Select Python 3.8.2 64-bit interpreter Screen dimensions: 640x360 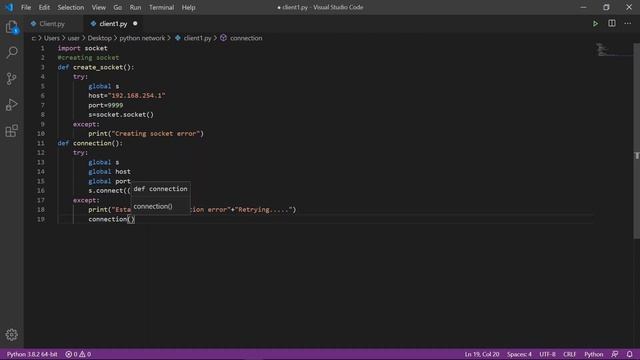click(x=32, y=354)
